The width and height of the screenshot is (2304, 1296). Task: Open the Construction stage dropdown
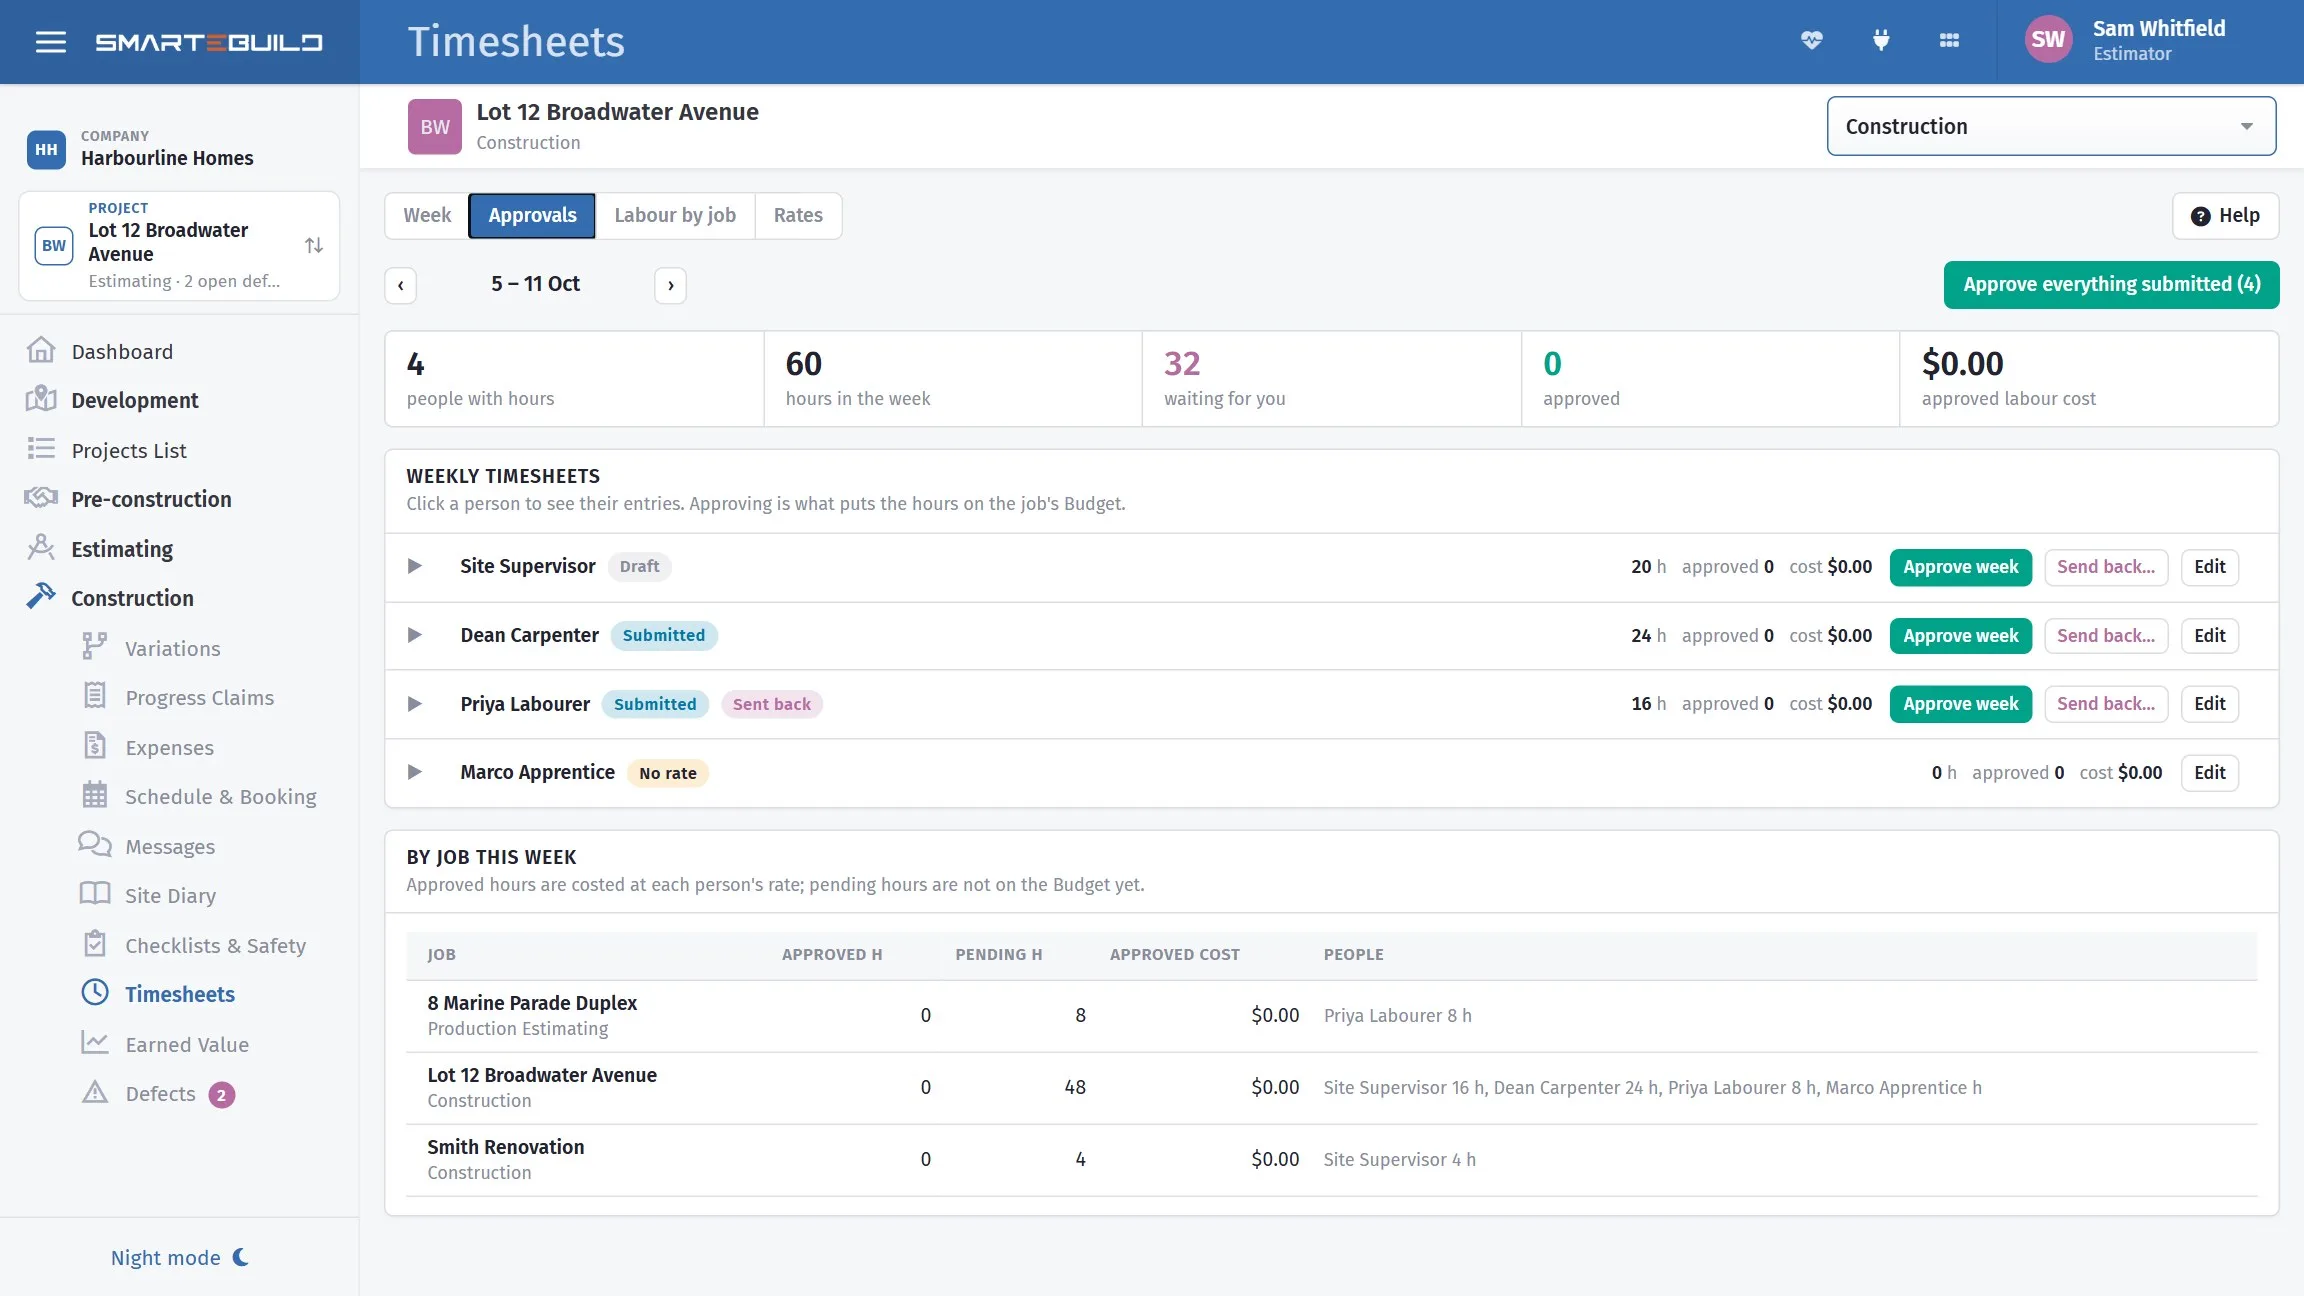tap(2051, 126)
